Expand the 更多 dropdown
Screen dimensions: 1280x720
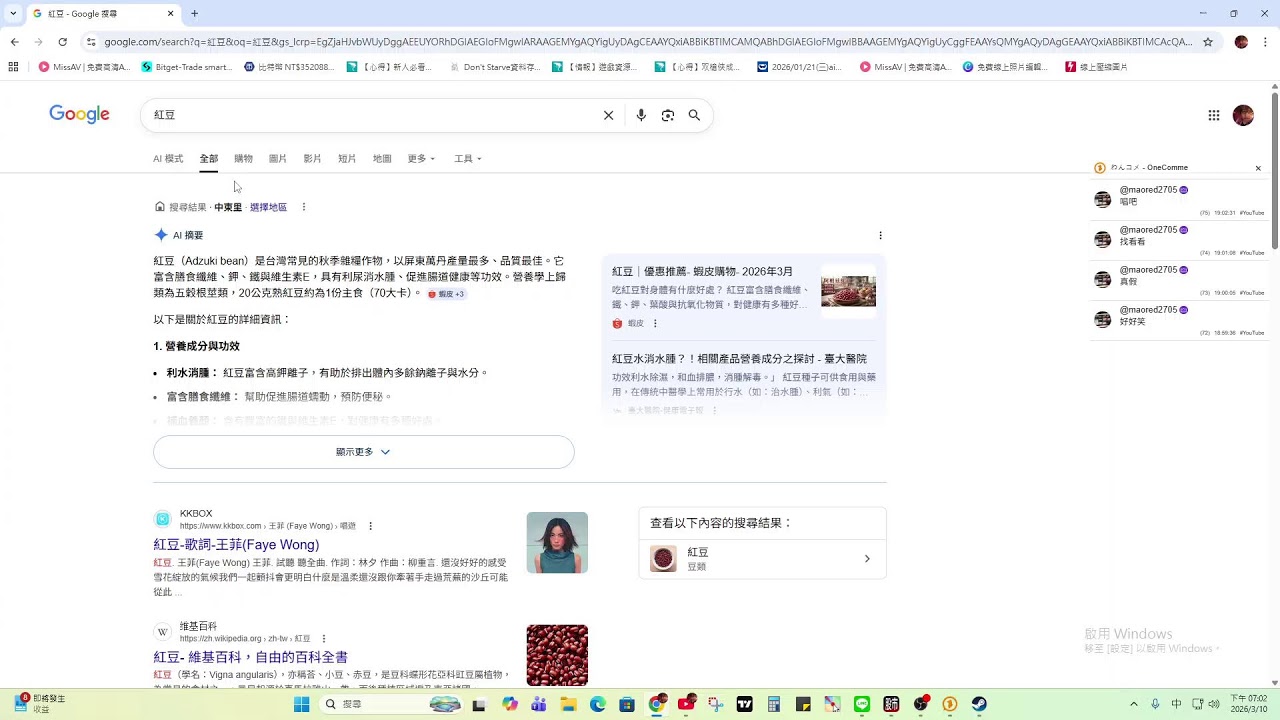coord(421,159)
